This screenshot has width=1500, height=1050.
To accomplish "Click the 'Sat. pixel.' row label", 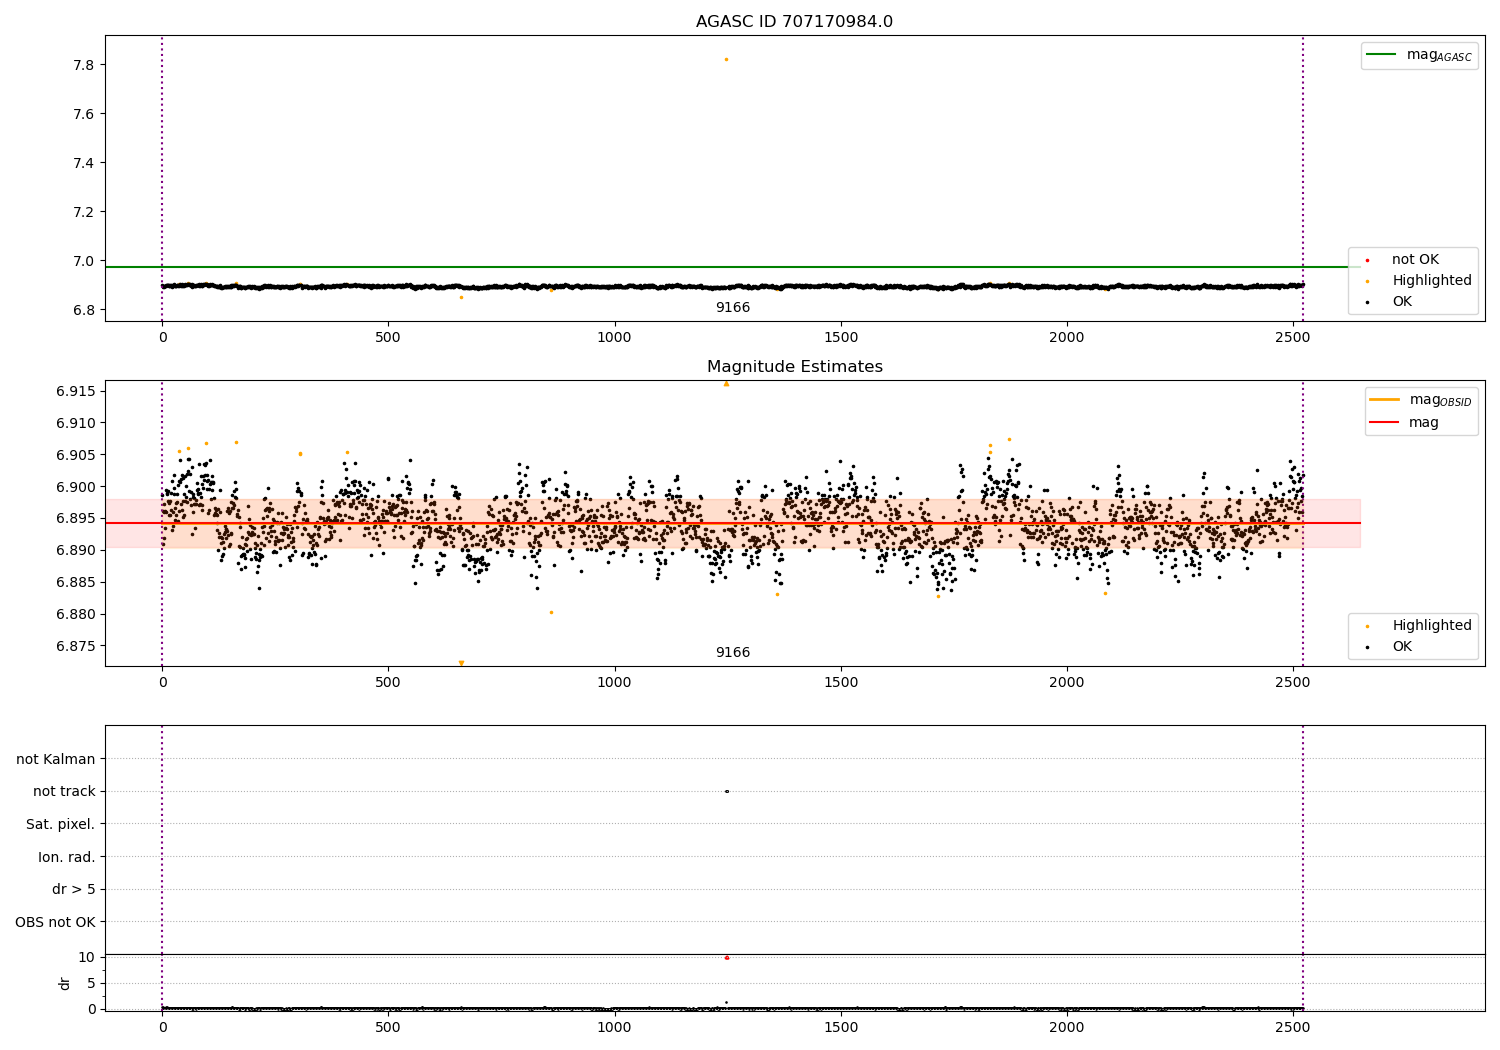I will tap(61, 825).
